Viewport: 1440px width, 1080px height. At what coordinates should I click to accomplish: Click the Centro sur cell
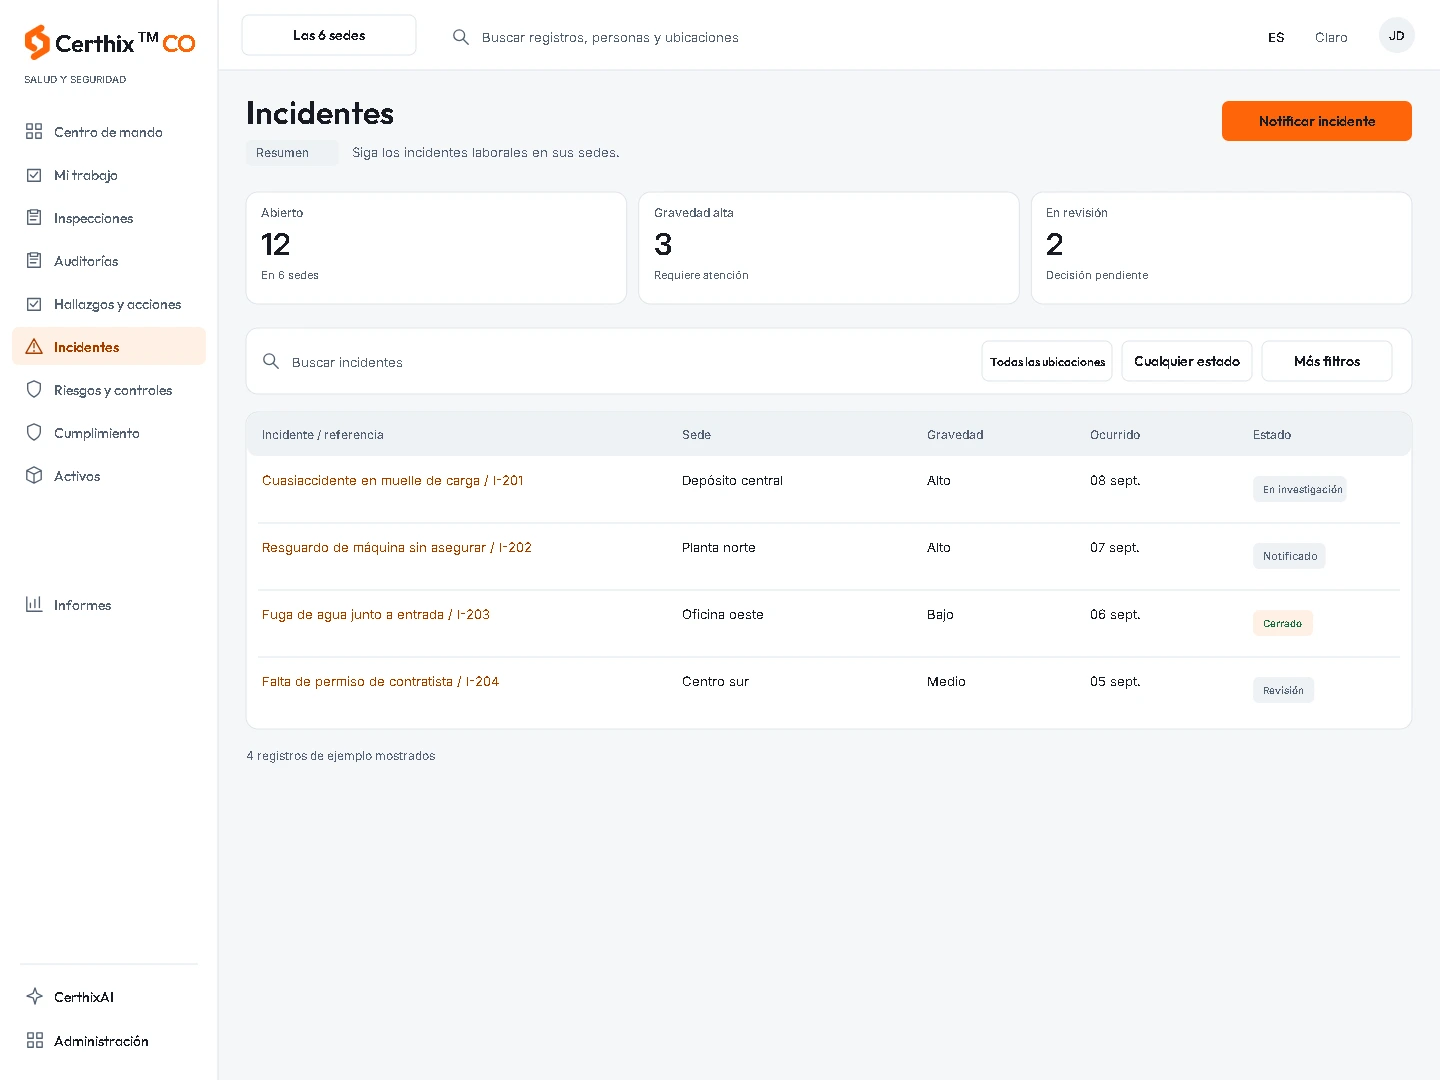point(715,682)
